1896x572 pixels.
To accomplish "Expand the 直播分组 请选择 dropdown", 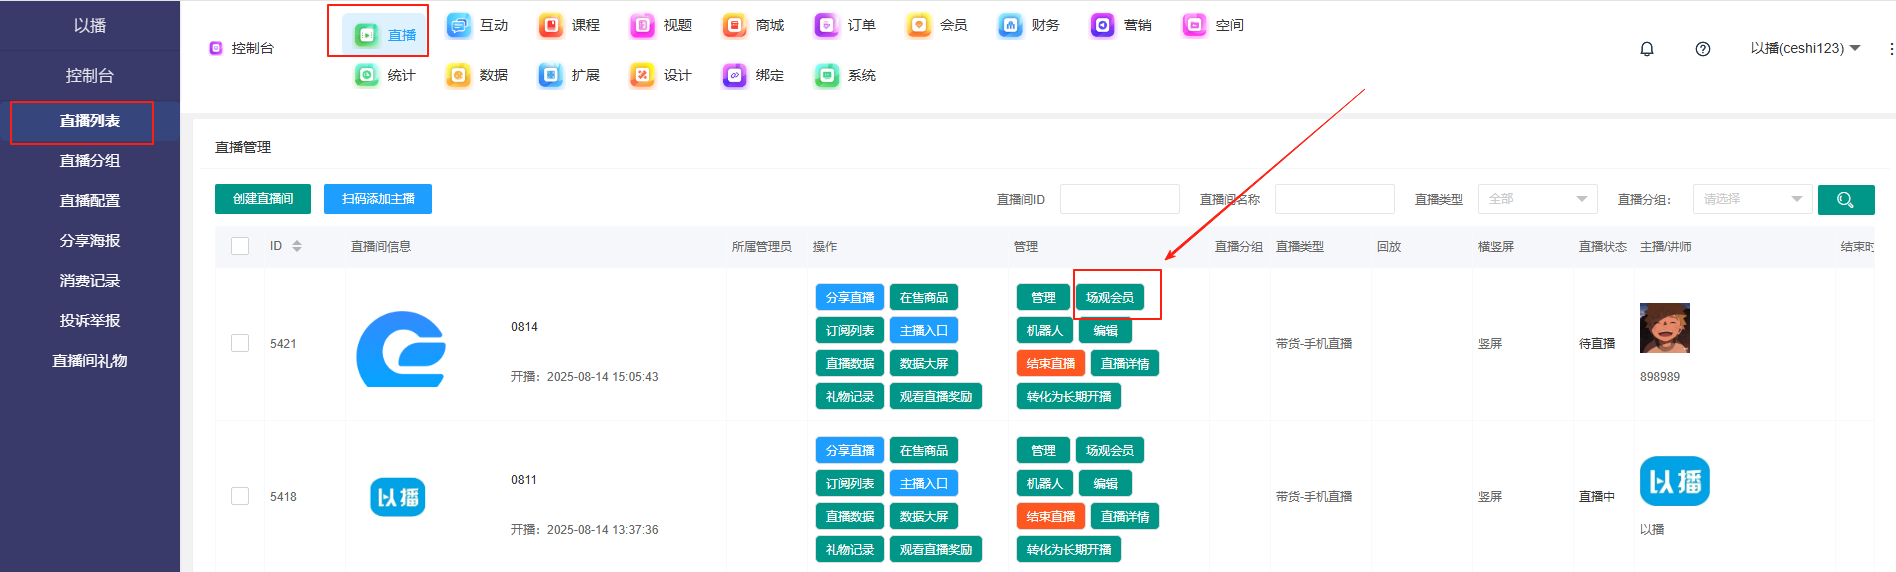I will click(1752, 199).
